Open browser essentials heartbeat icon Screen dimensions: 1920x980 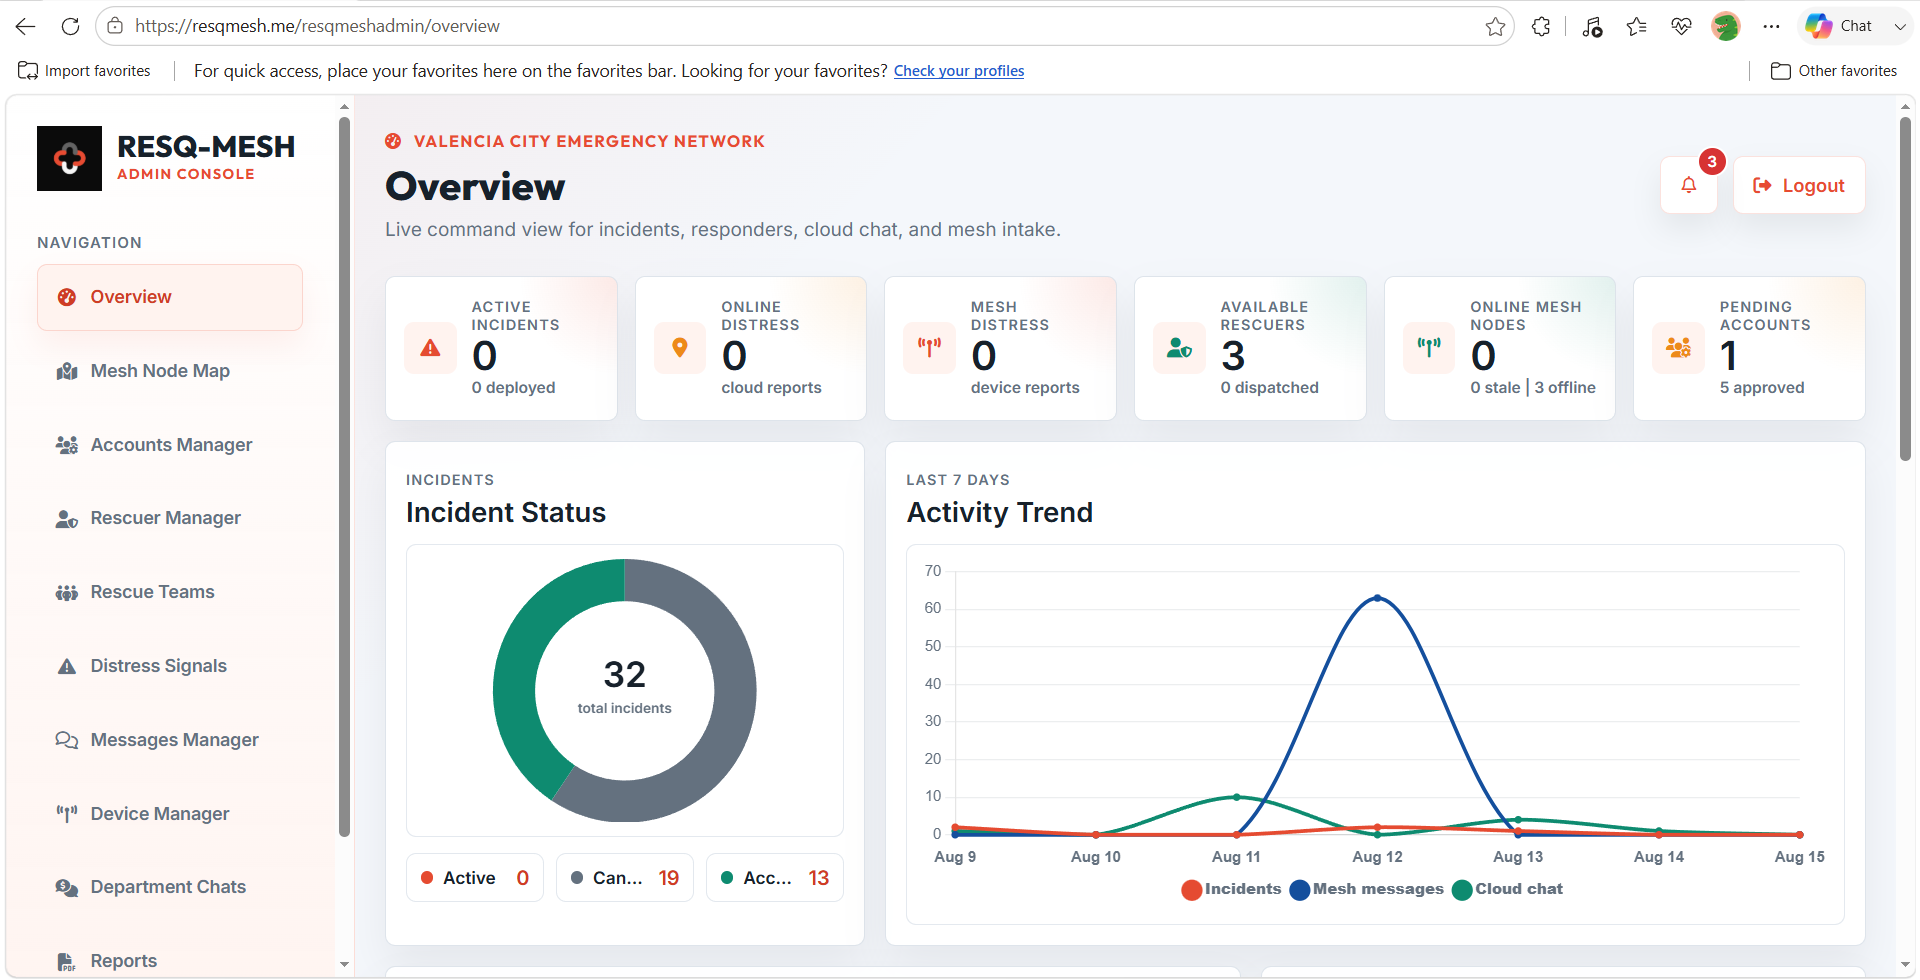click(1681, 26)
